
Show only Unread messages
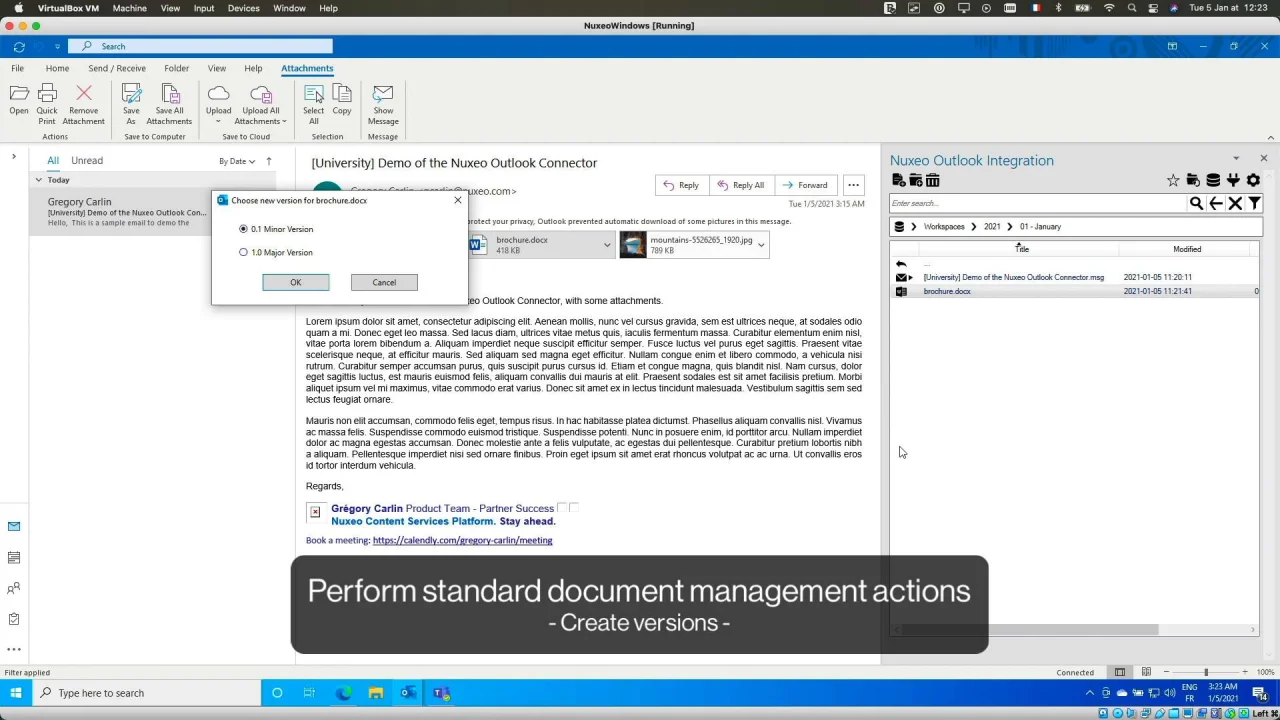point(87,160)
